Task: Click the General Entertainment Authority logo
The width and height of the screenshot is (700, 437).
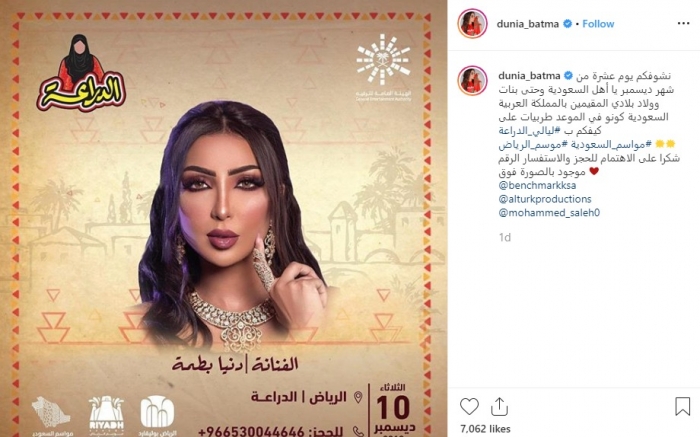Action: point(383,67)
